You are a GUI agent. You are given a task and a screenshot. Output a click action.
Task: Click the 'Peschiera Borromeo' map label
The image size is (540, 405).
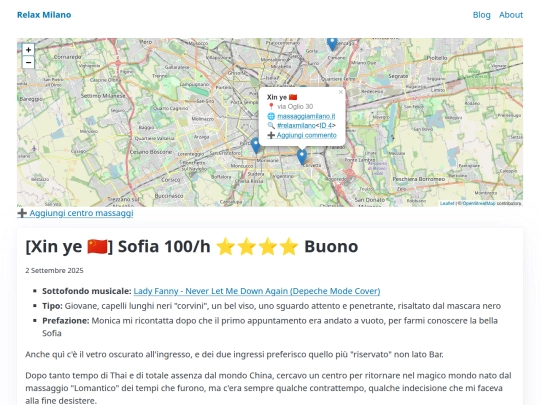[419, 179]
